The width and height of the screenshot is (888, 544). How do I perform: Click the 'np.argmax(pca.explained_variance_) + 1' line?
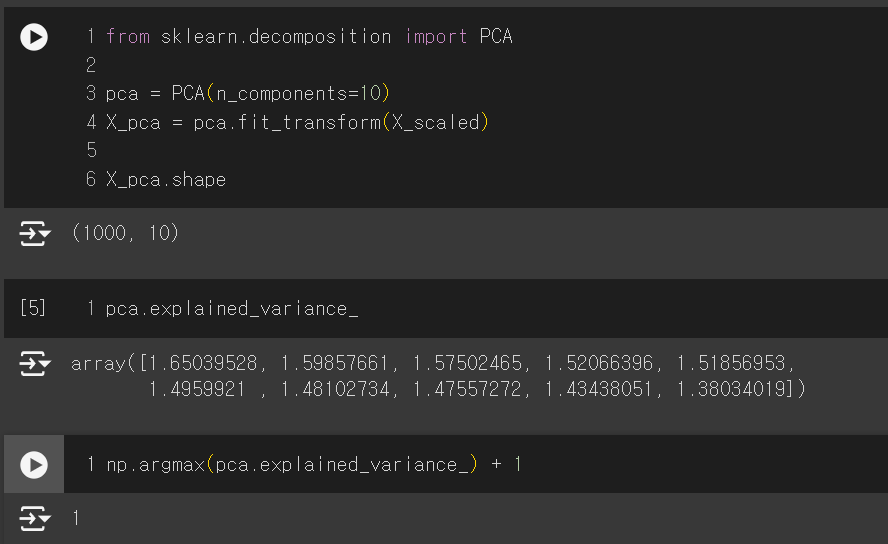314,465
